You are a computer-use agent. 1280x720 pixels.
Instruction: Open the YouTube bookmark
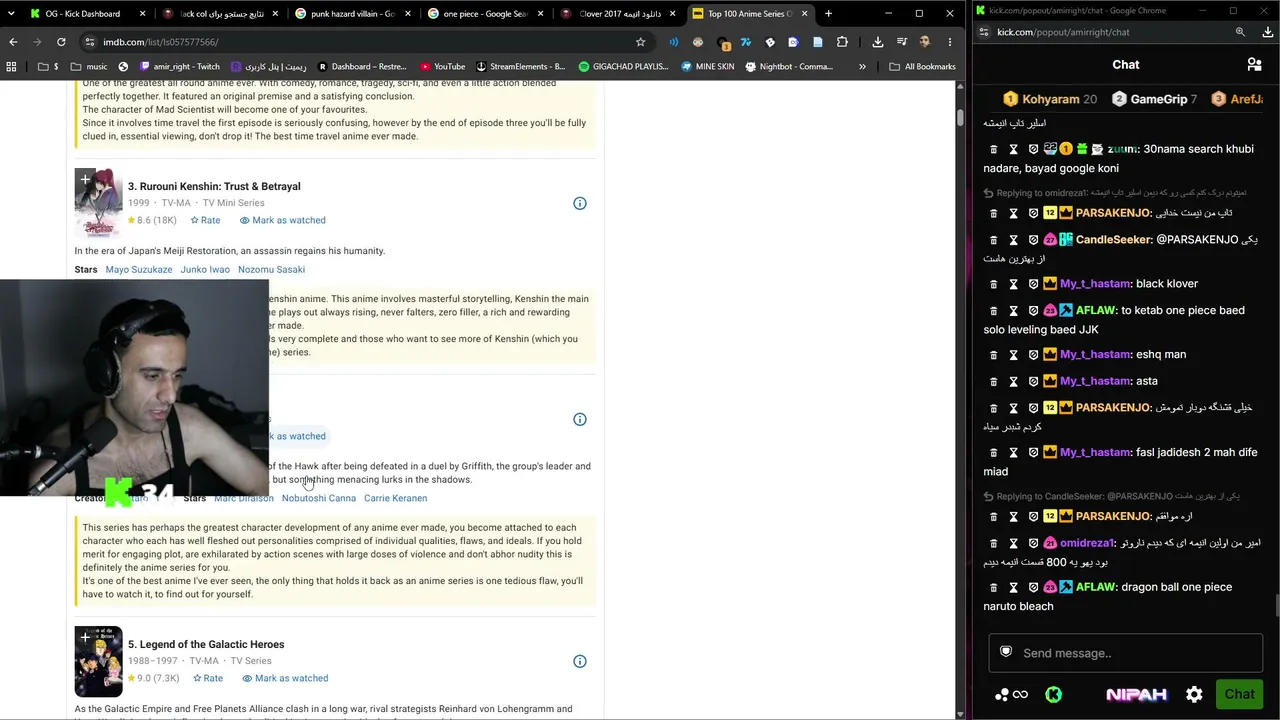click(x=442, y=67)
